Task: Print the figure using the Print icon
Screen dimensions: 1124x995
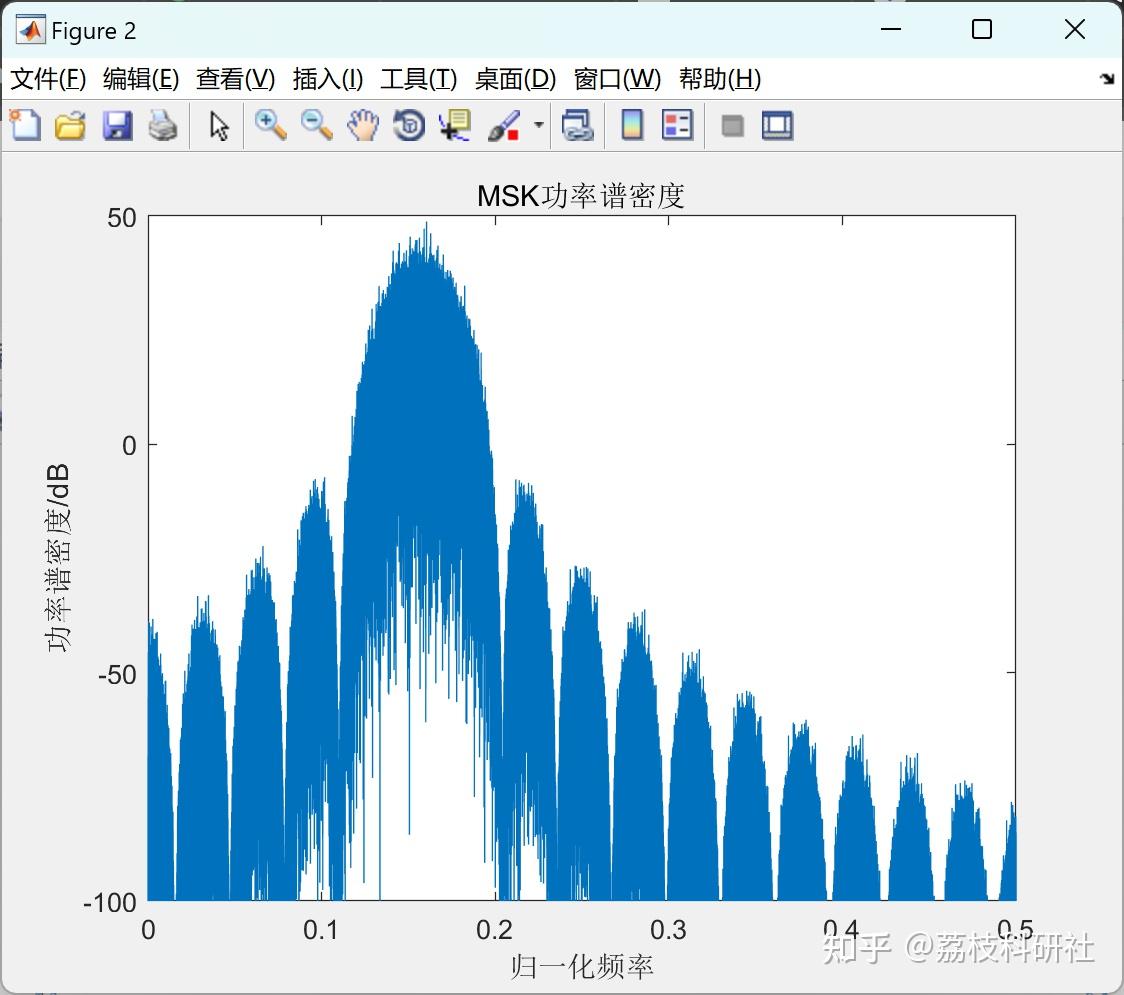Action: pyautogui.click(x=163, y=126)
